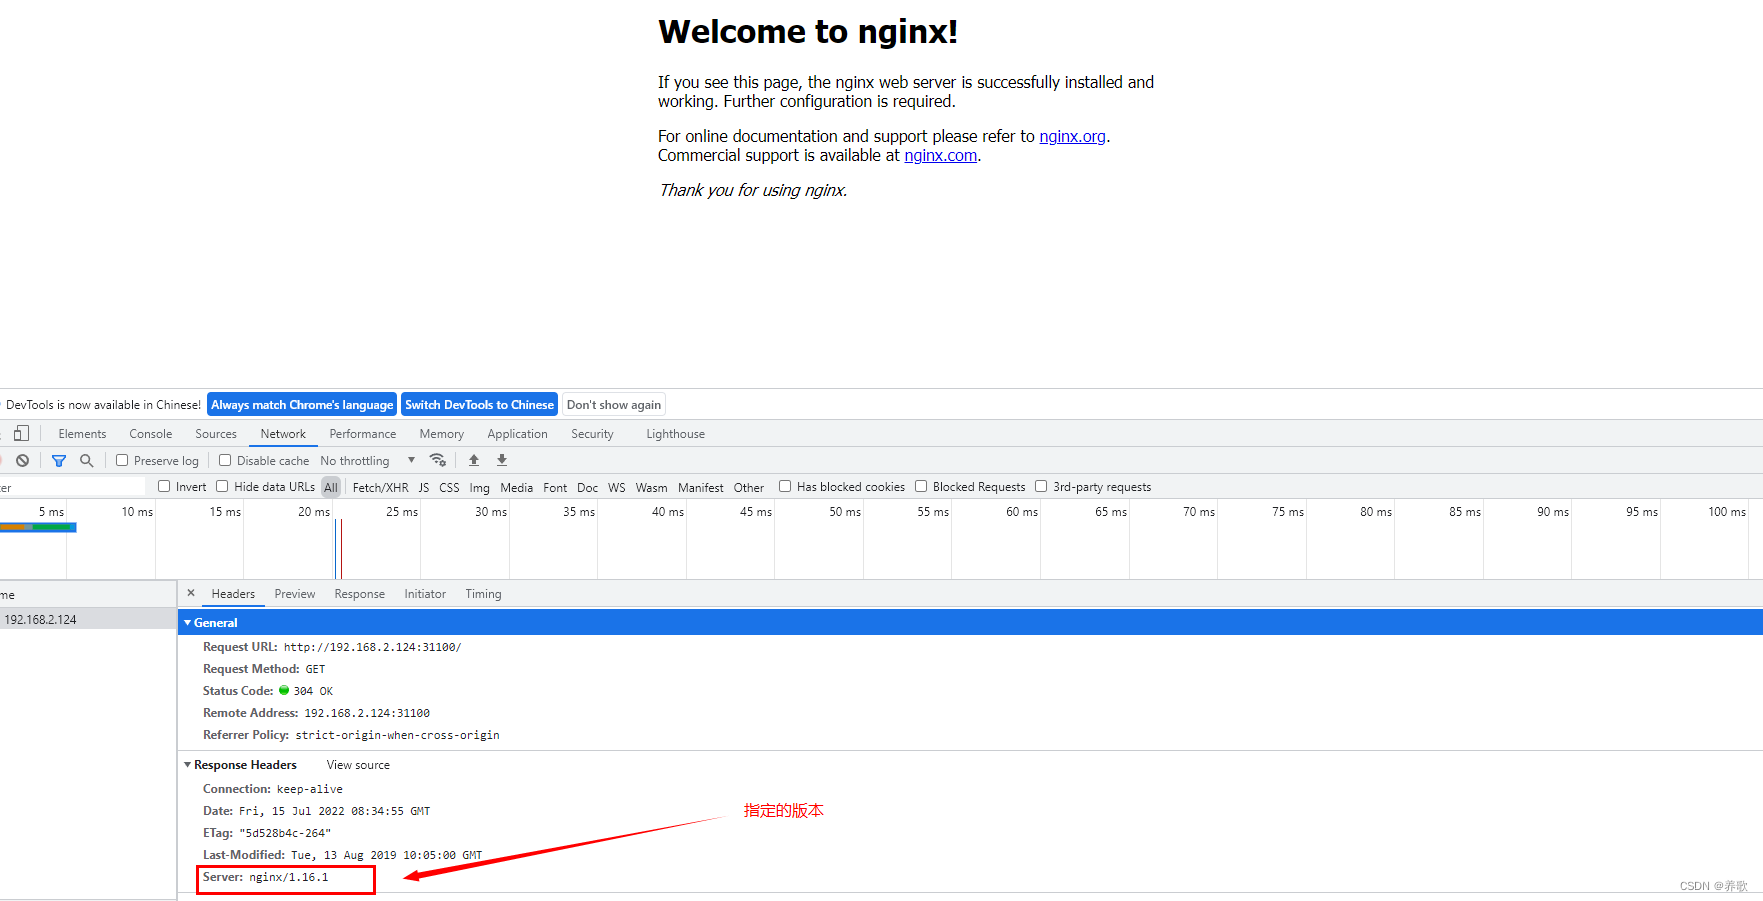The width and height of the screenshot is (1763, 901).
Task: Collapse the Response Headers section
Action: point(187,764)
